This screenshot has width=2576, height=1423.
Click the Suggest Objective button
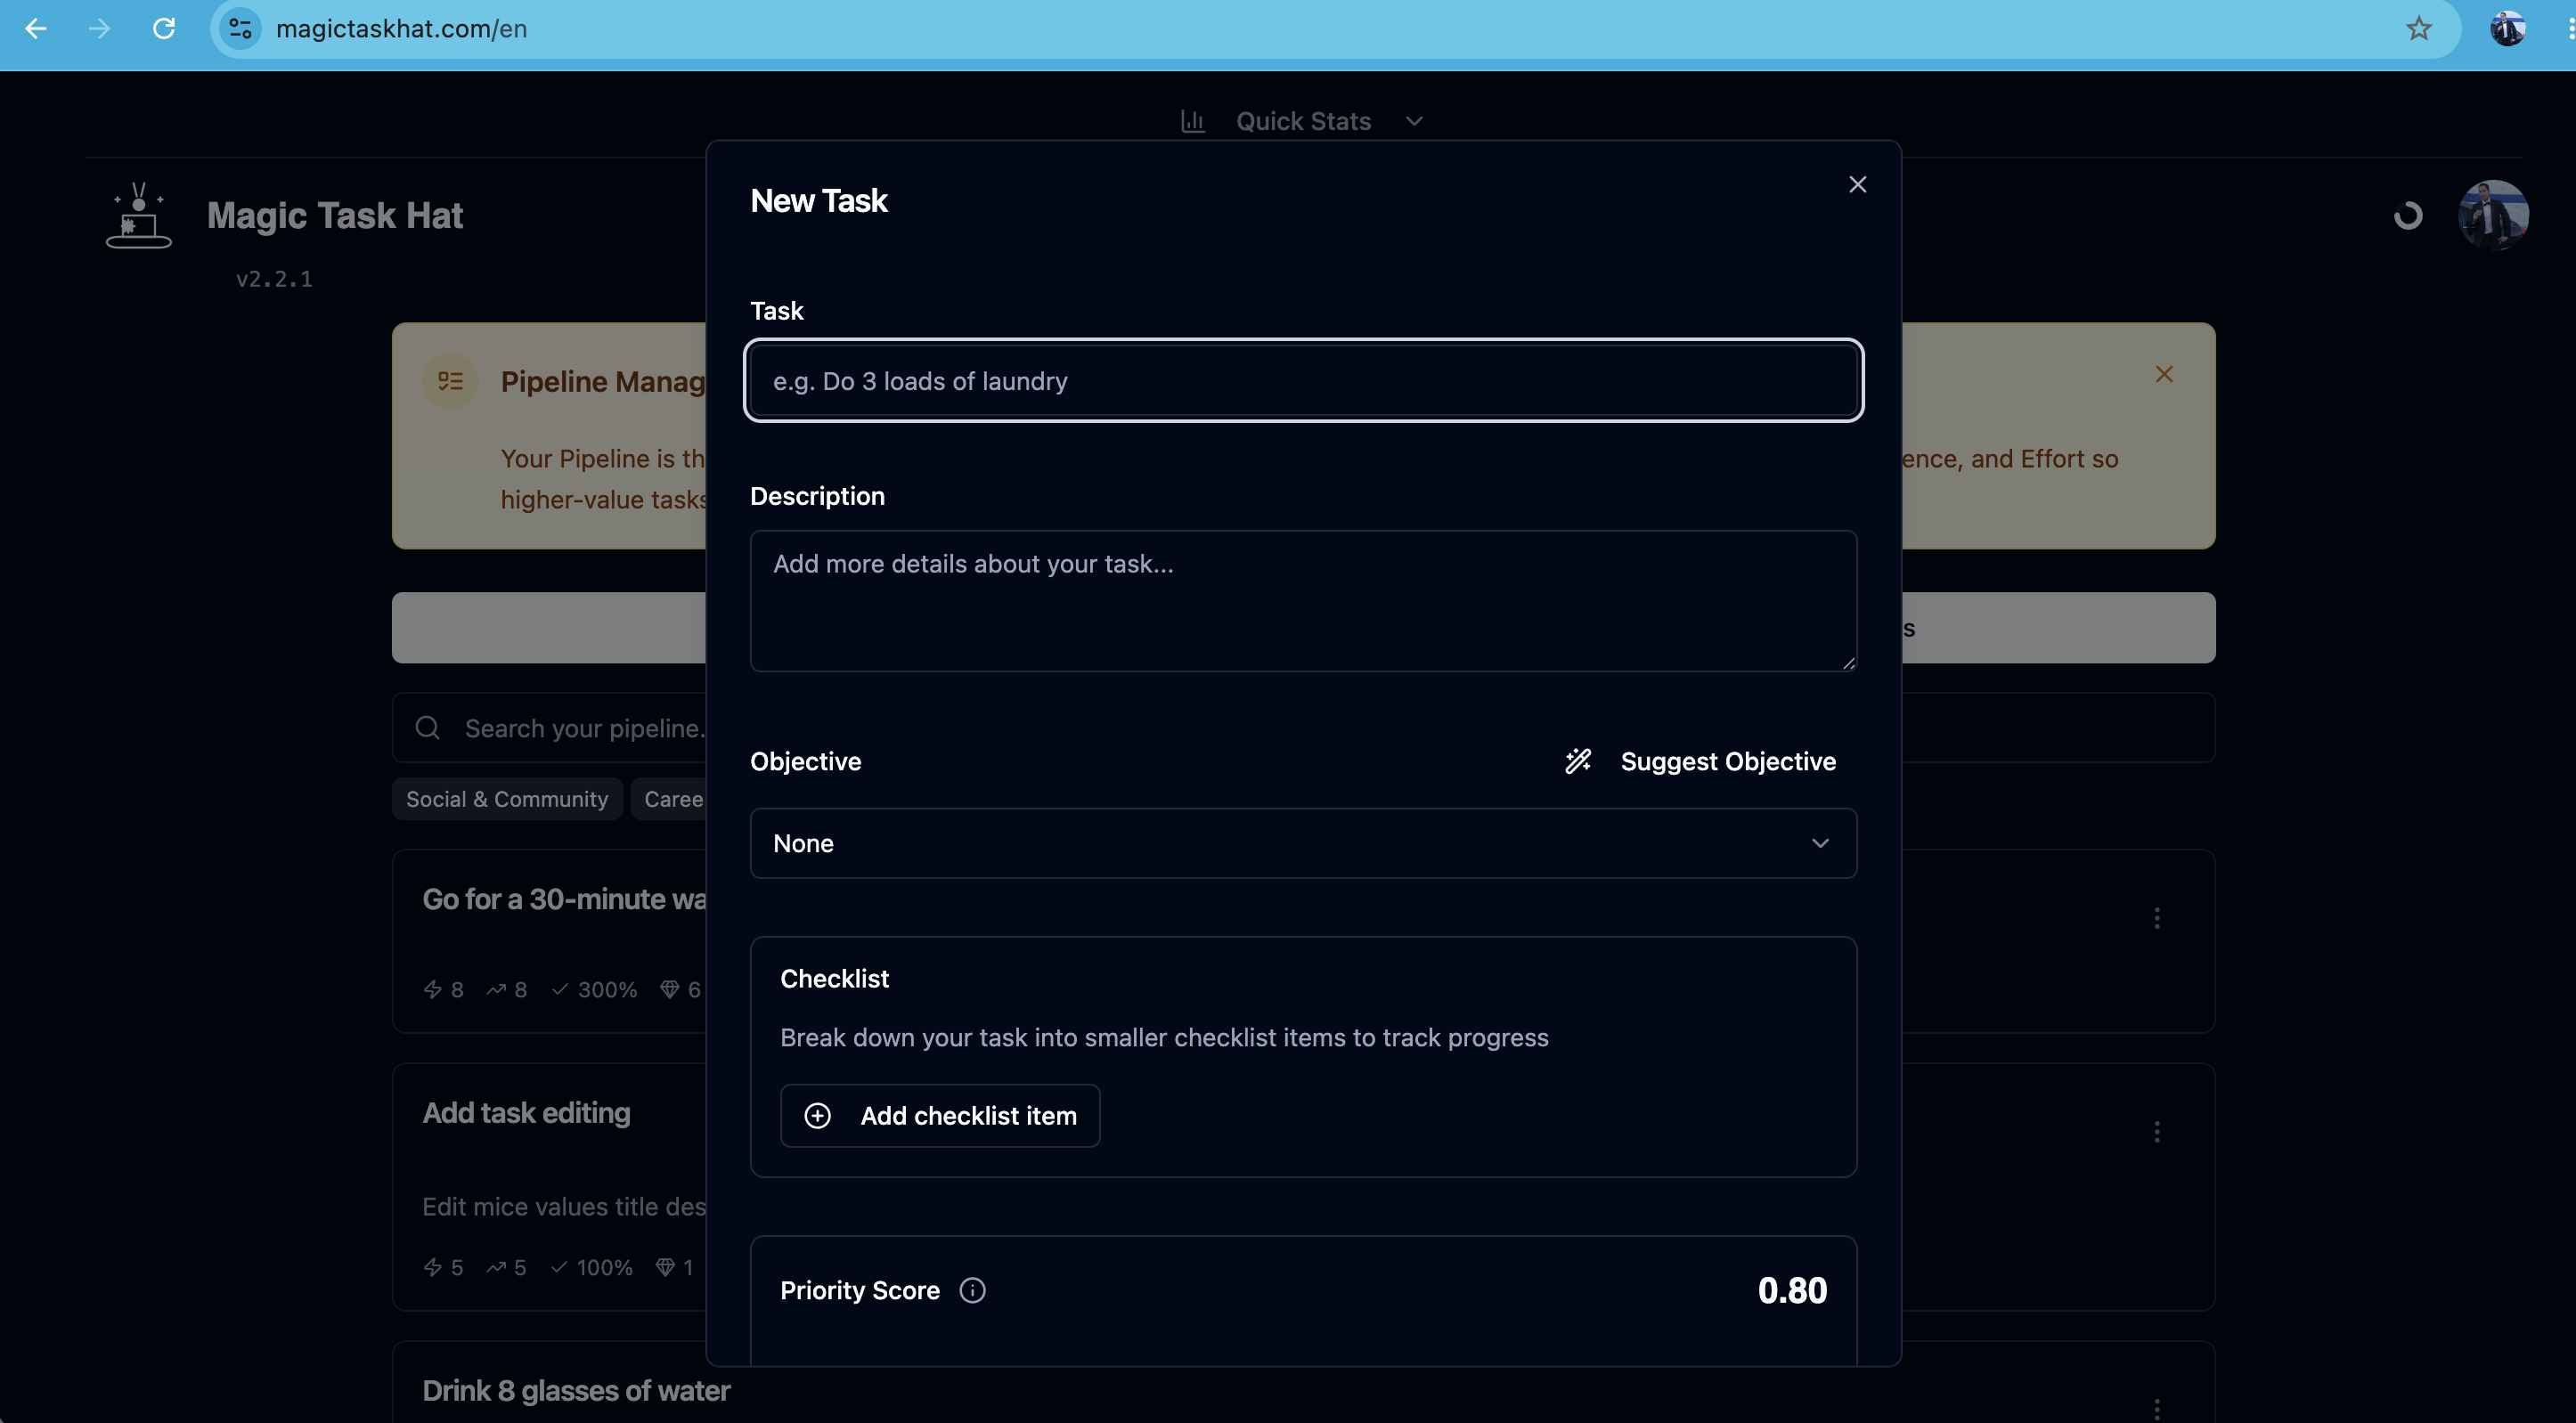1700,761
